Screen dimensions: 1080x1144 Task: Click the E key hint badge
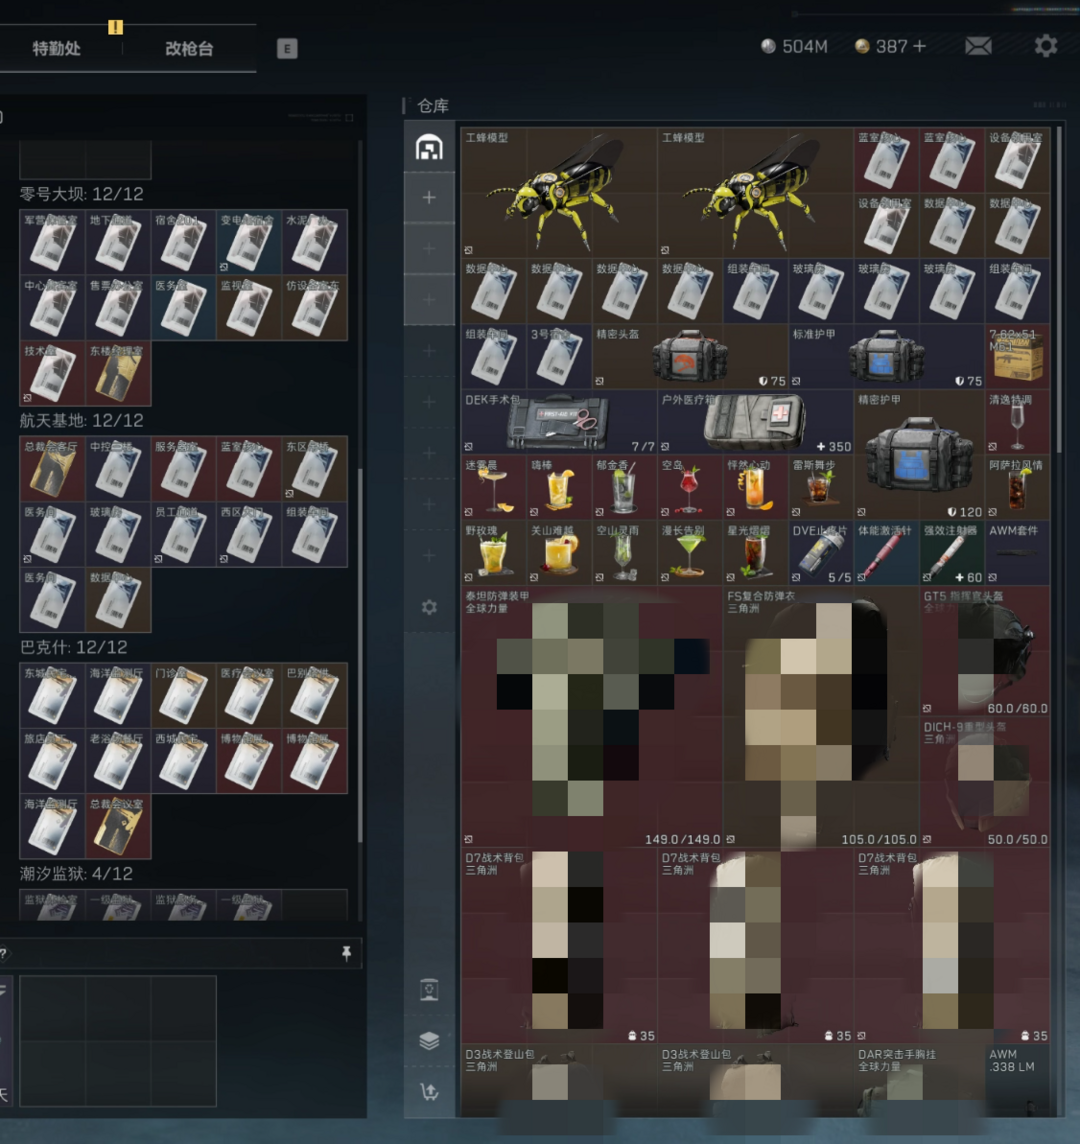287,49
